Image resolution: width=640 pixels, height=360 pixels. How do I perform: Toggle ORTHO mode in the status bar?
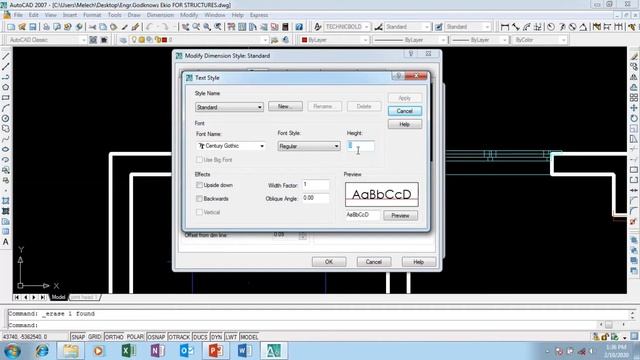coord(114,337)
